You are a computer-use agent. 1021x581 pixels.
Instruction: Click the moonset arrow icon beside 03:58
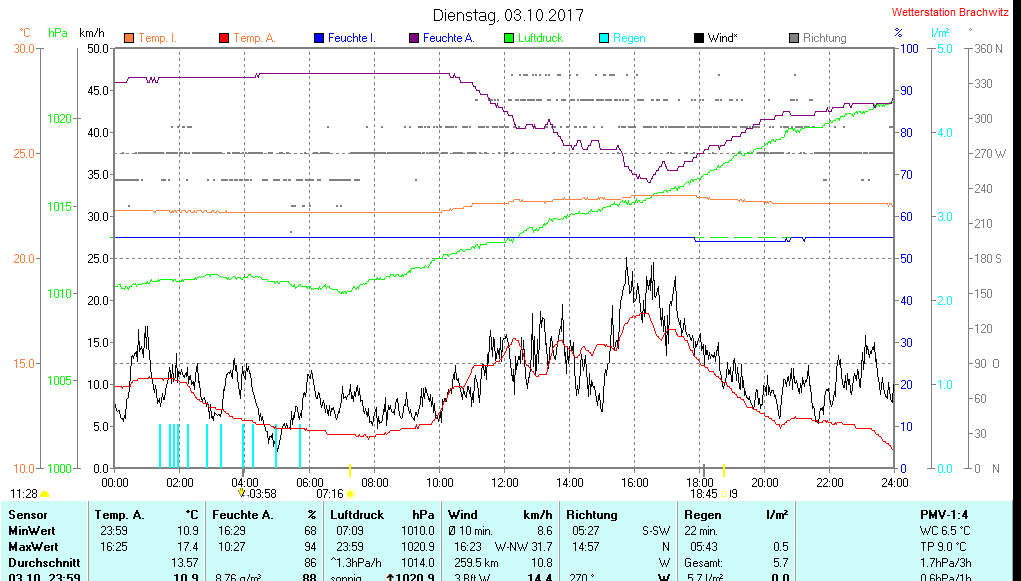tap(241, 493)
